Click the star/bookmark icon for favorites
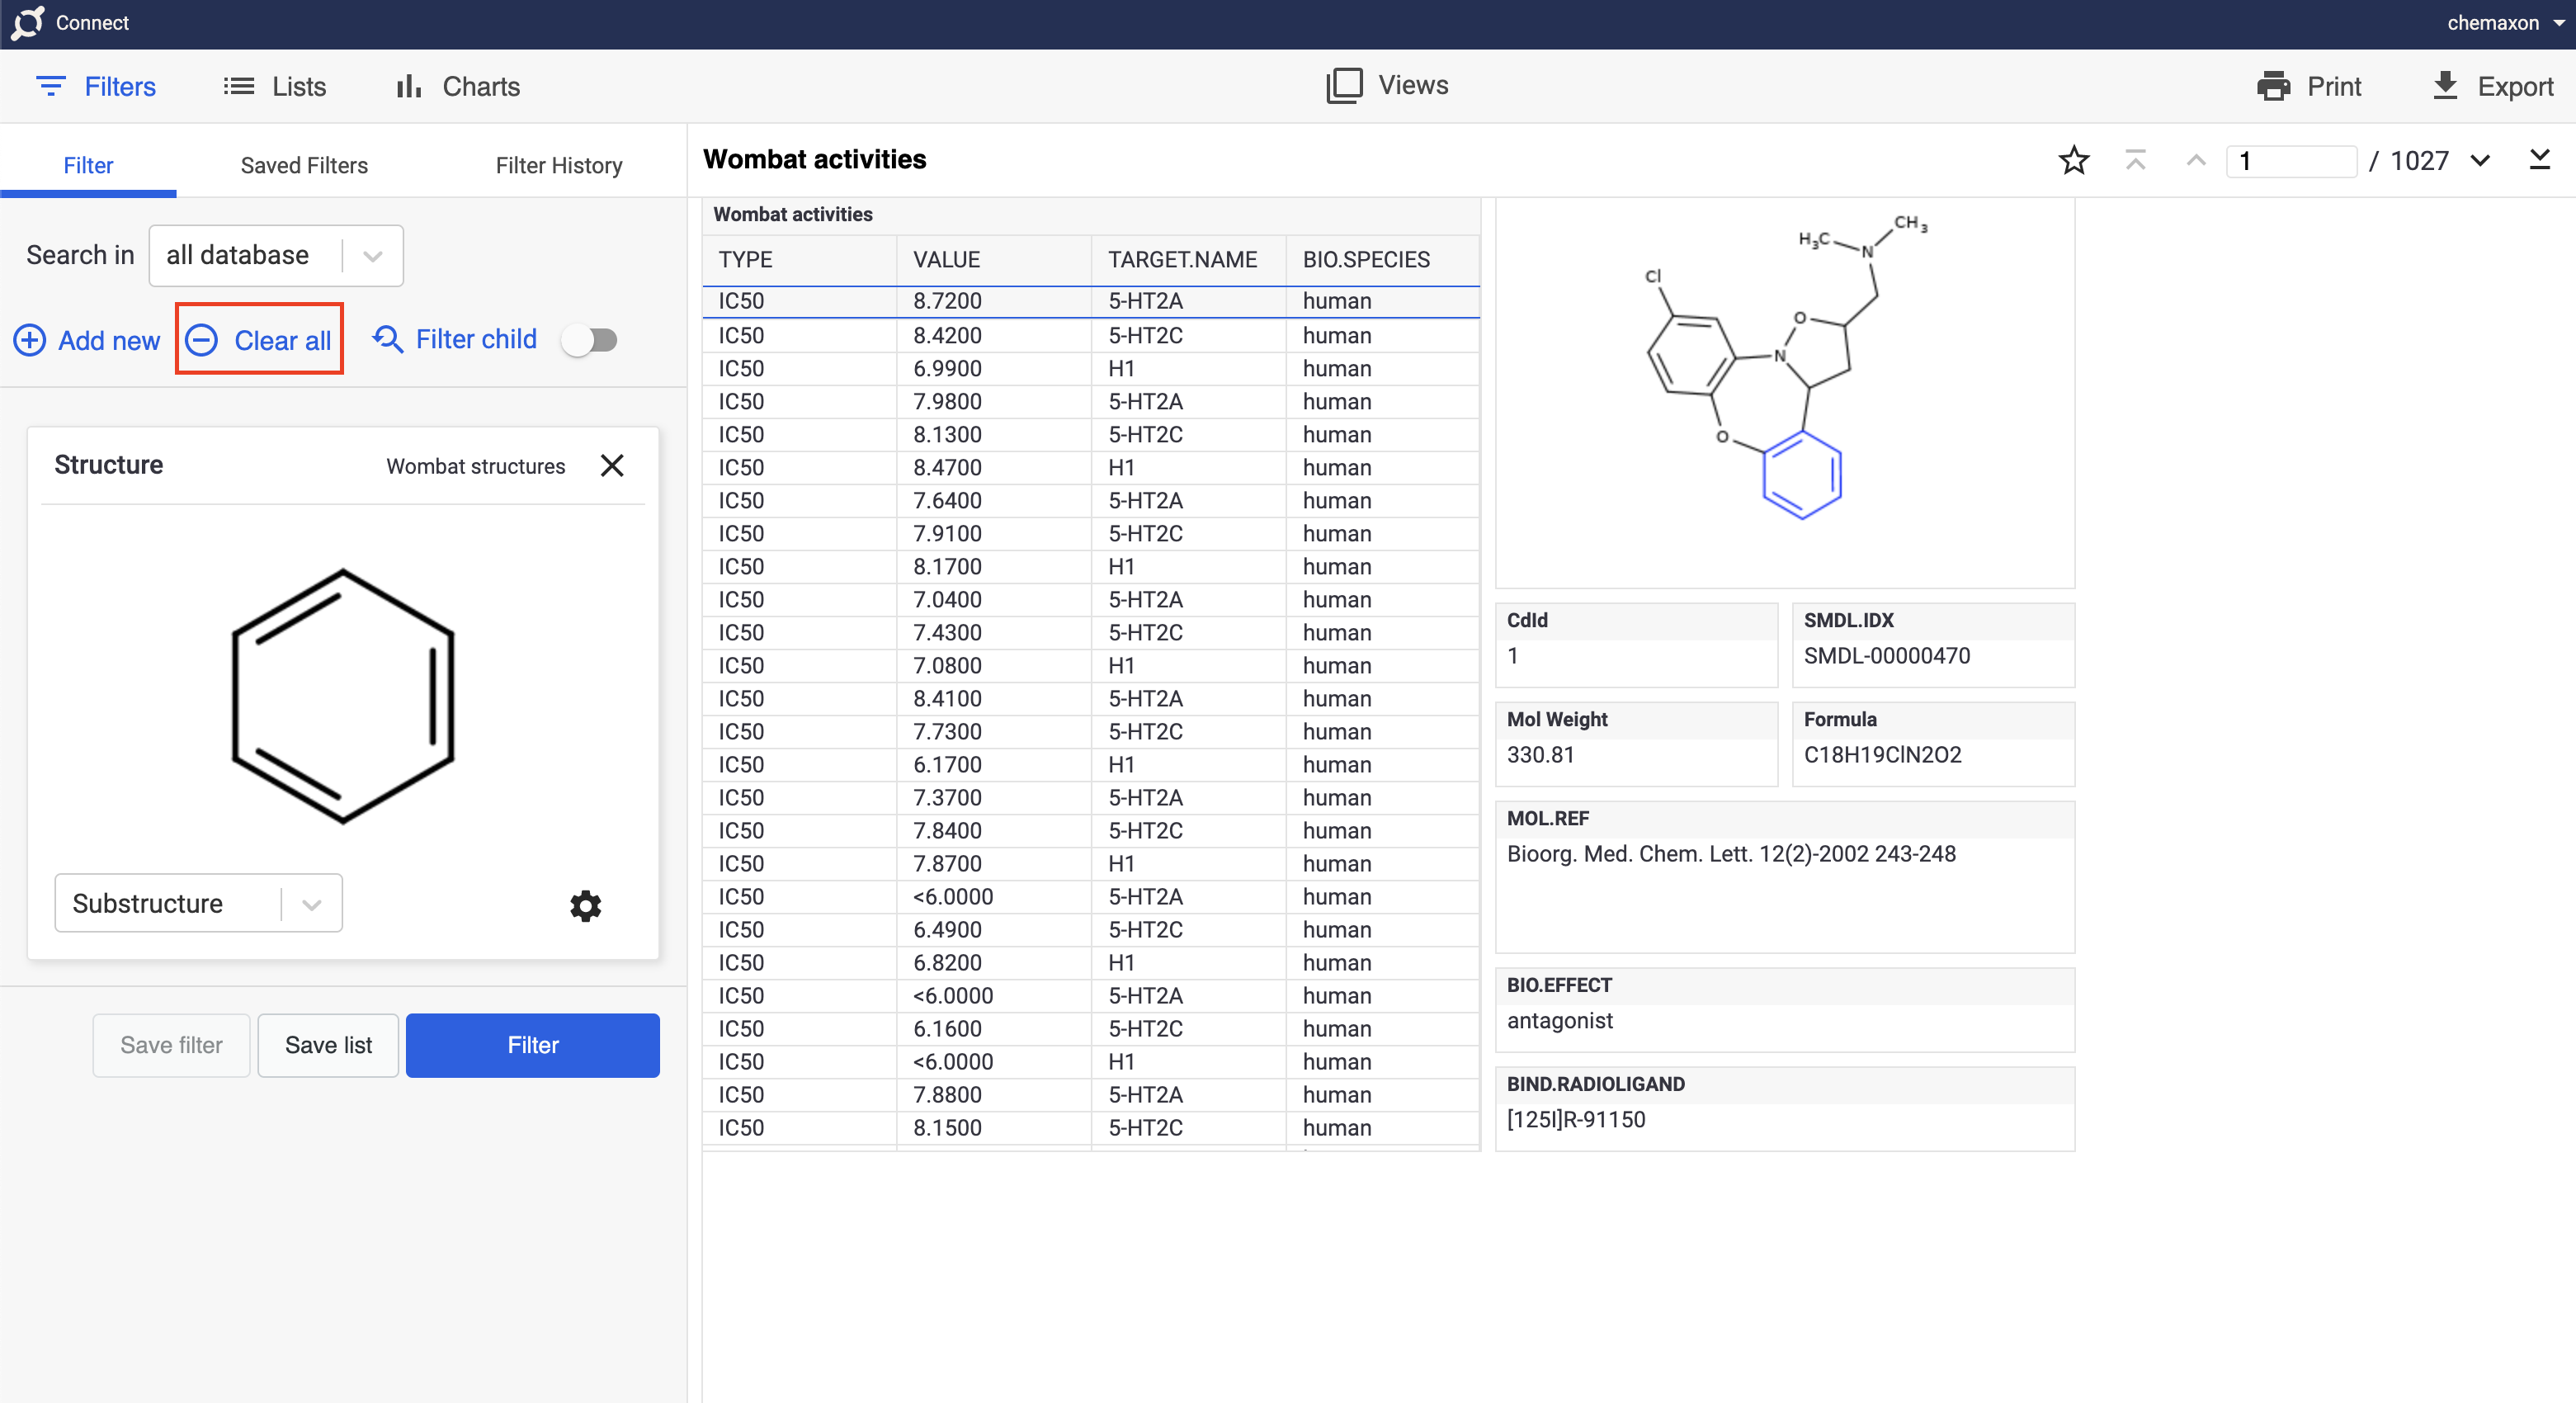This screenshot has height=1403, width=2576. coord(2074,159)
